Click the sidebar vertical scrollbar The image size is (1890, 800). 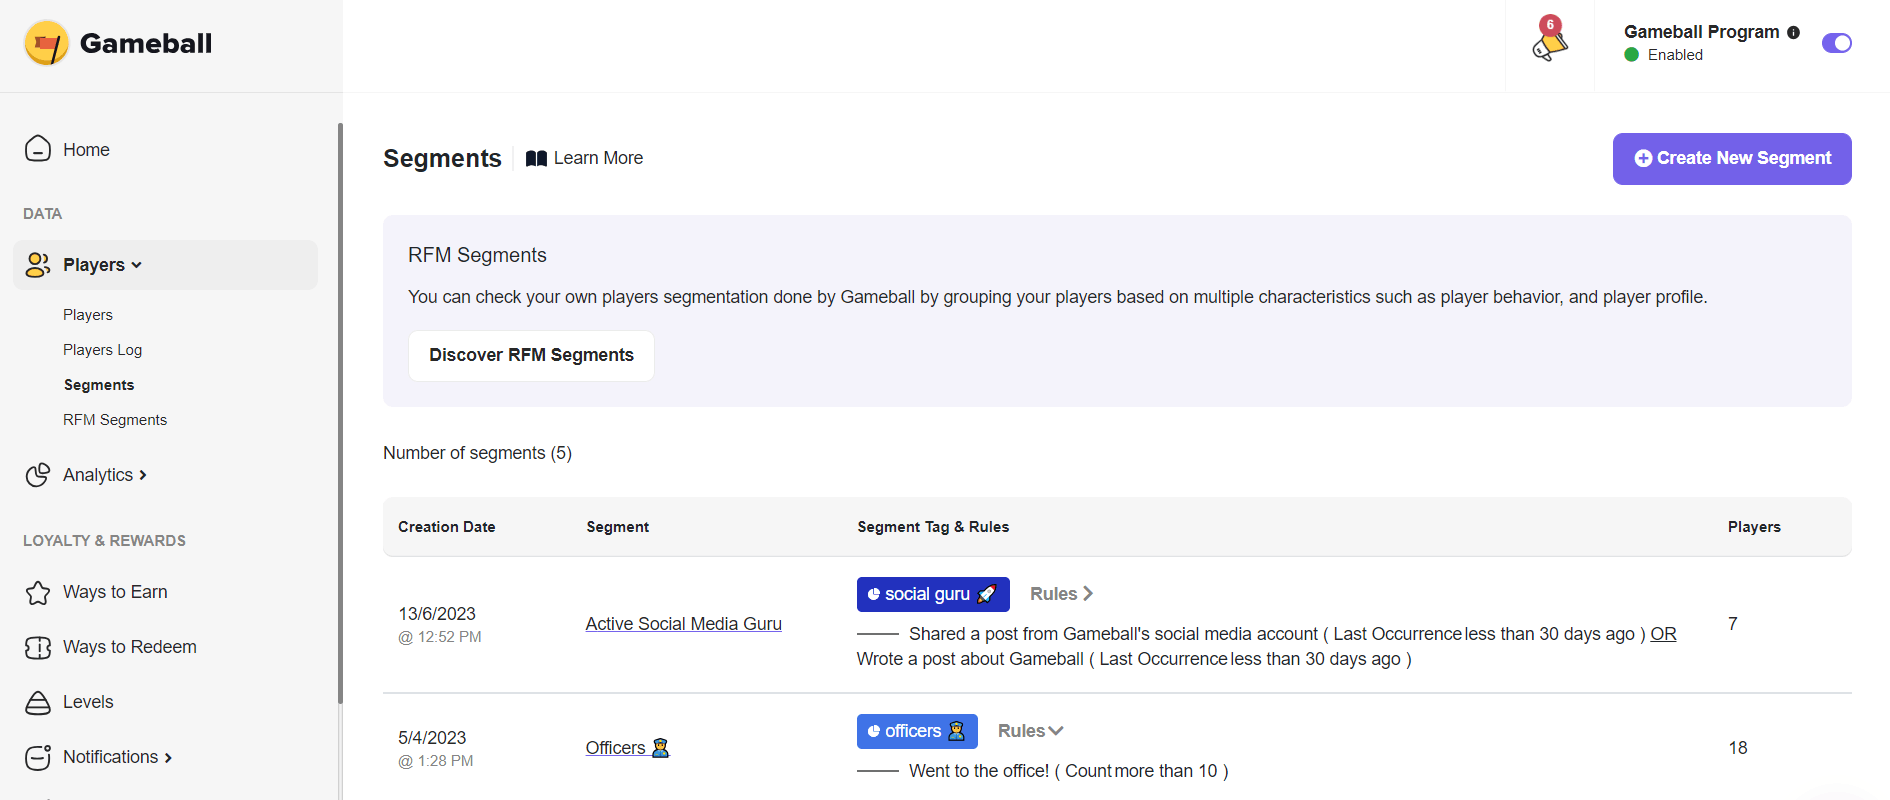click(x=340, y=413)
